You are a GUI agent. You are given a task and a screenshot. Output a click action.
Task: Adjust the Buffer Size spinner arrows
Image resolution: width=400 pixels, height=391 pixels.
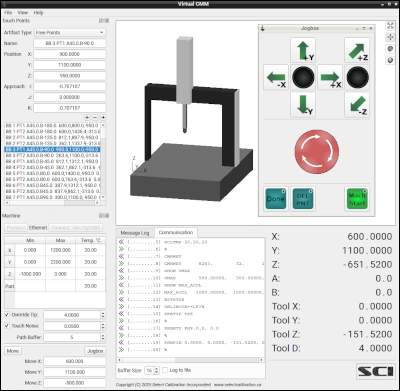[156, 370]
